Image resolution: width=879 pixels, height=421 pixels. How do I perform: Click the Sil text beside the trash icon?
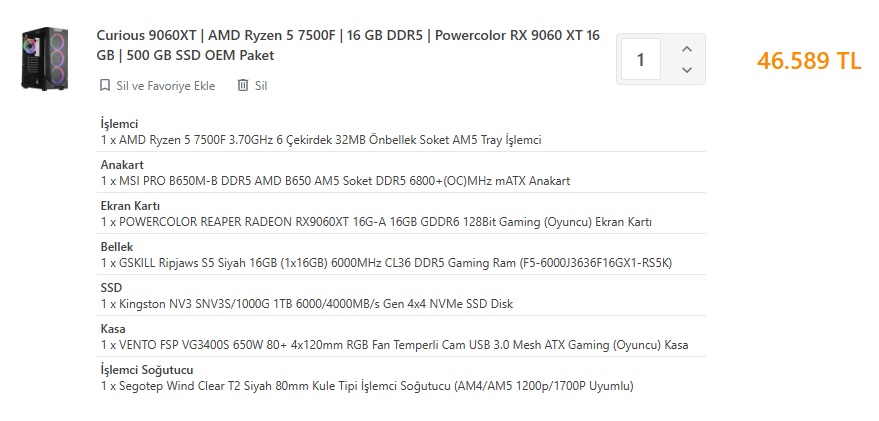(x=261, y=86)
